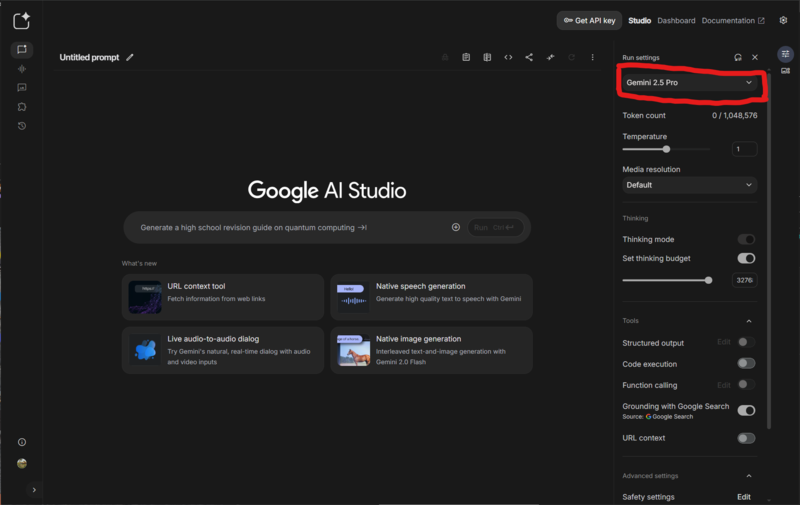Open the user account avatar
The height and width of the screenshot is (505, 800).
(x=21, y=463)
